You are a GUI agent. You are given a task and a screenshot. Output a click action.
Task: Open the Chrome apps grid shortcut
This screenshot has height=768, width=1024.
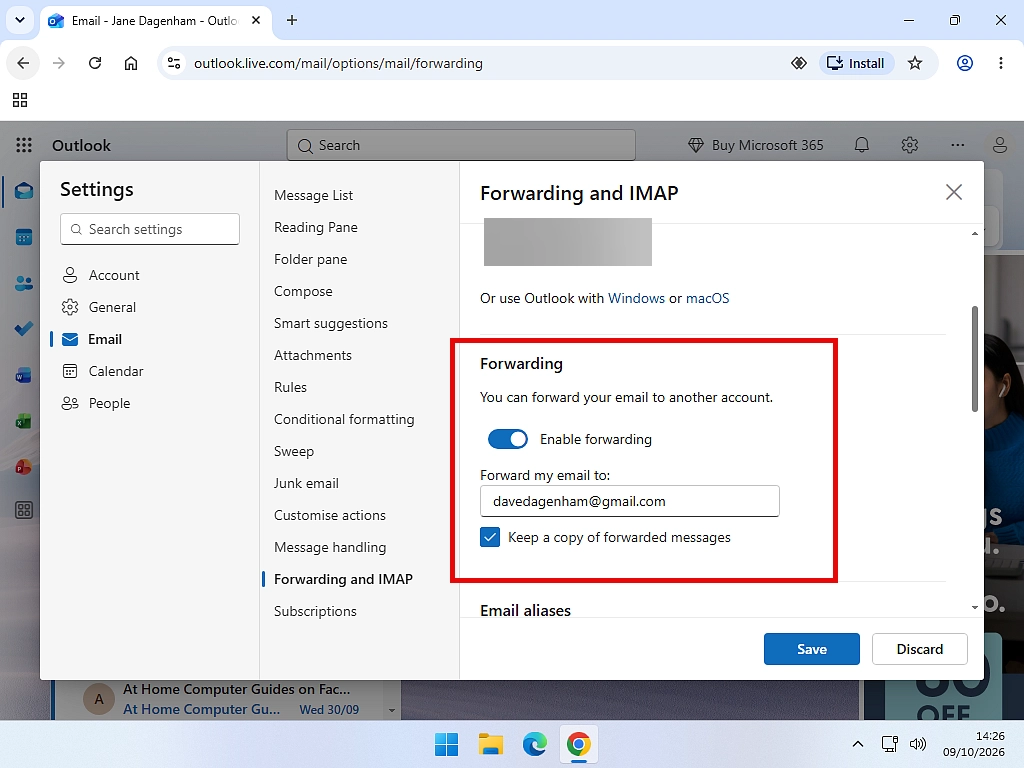click(20, 100)
